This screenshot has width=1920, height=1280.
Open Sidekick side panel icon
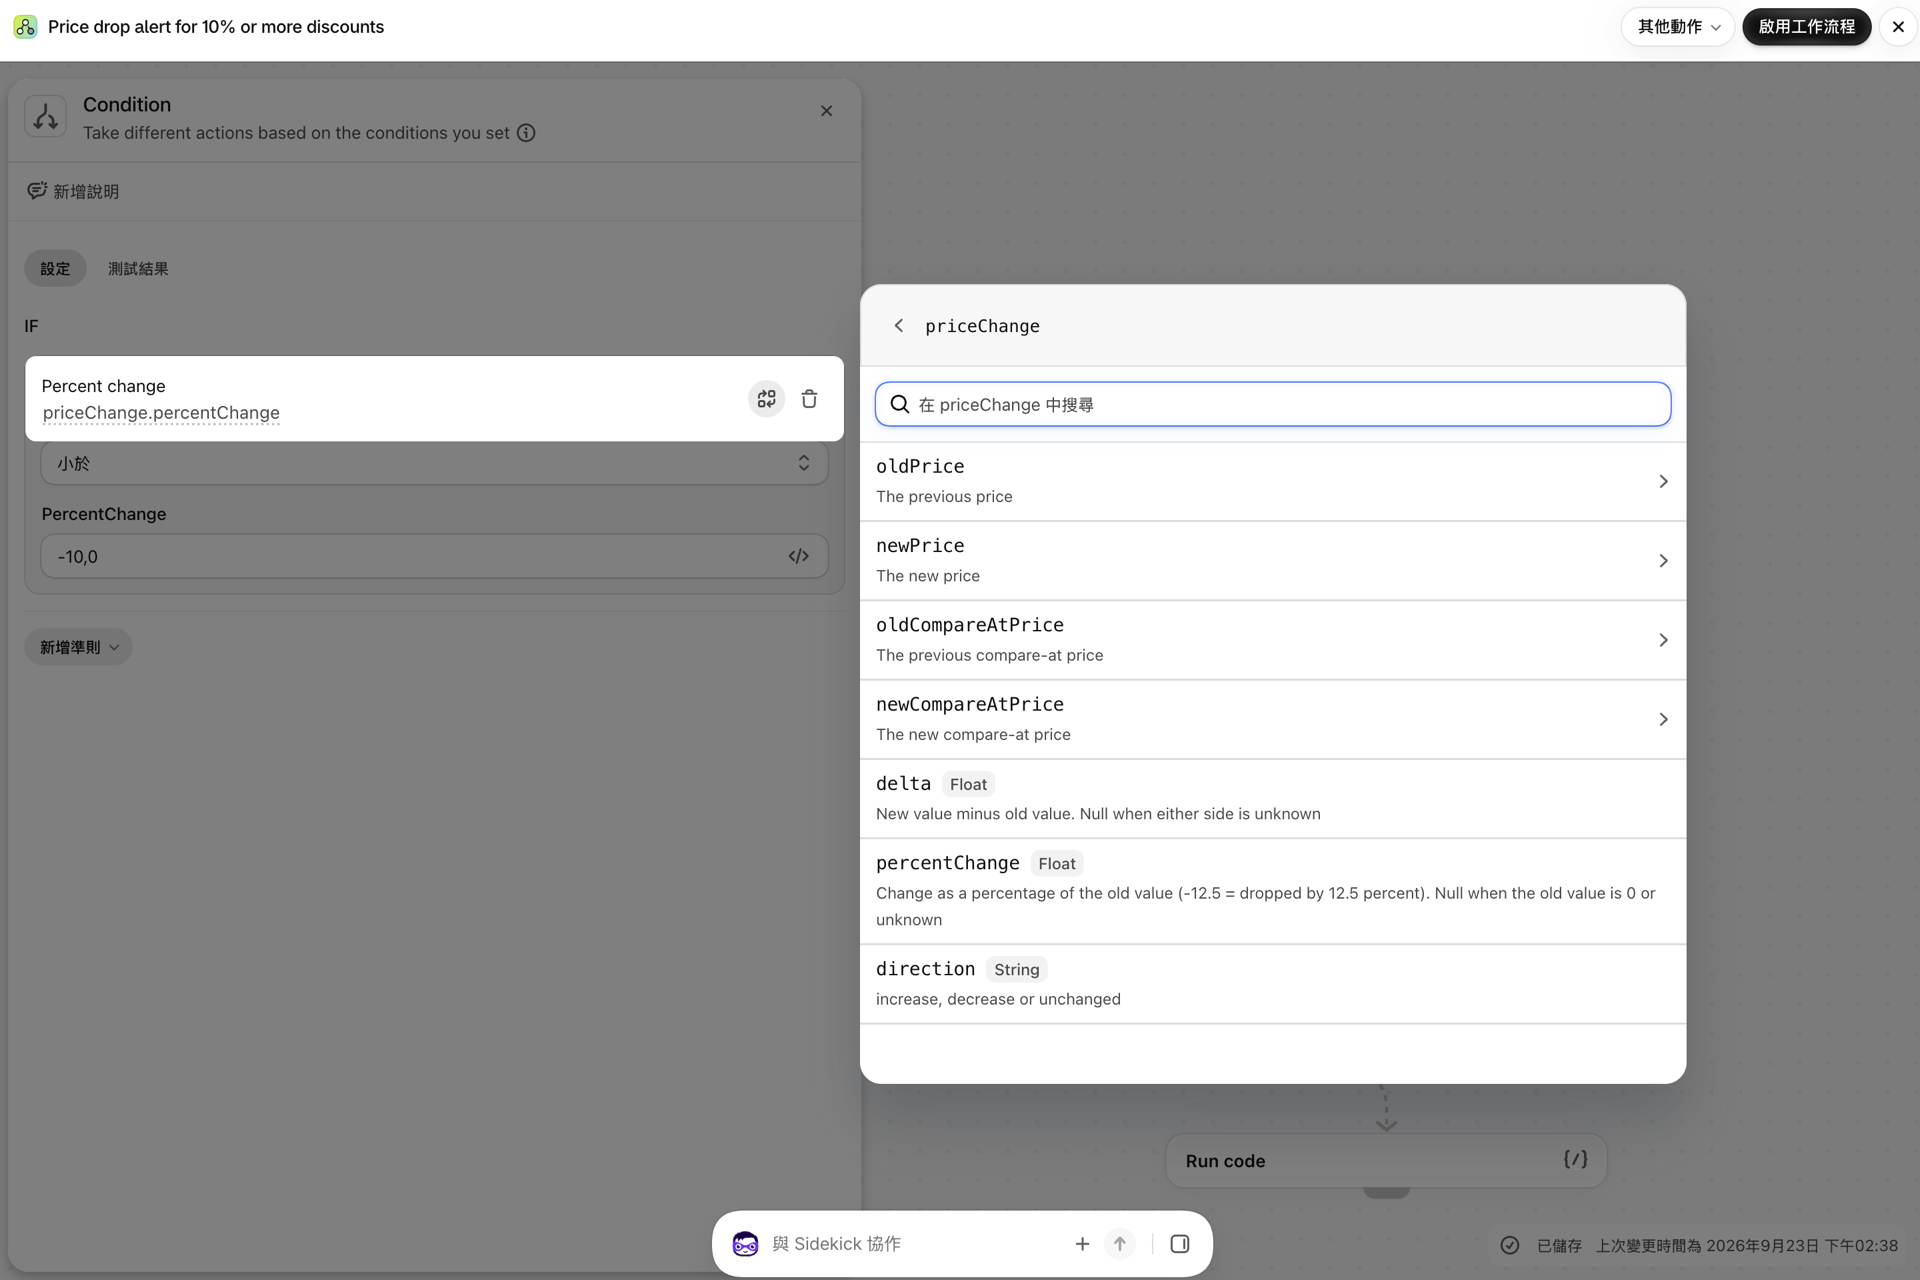coord(1179,1244)
